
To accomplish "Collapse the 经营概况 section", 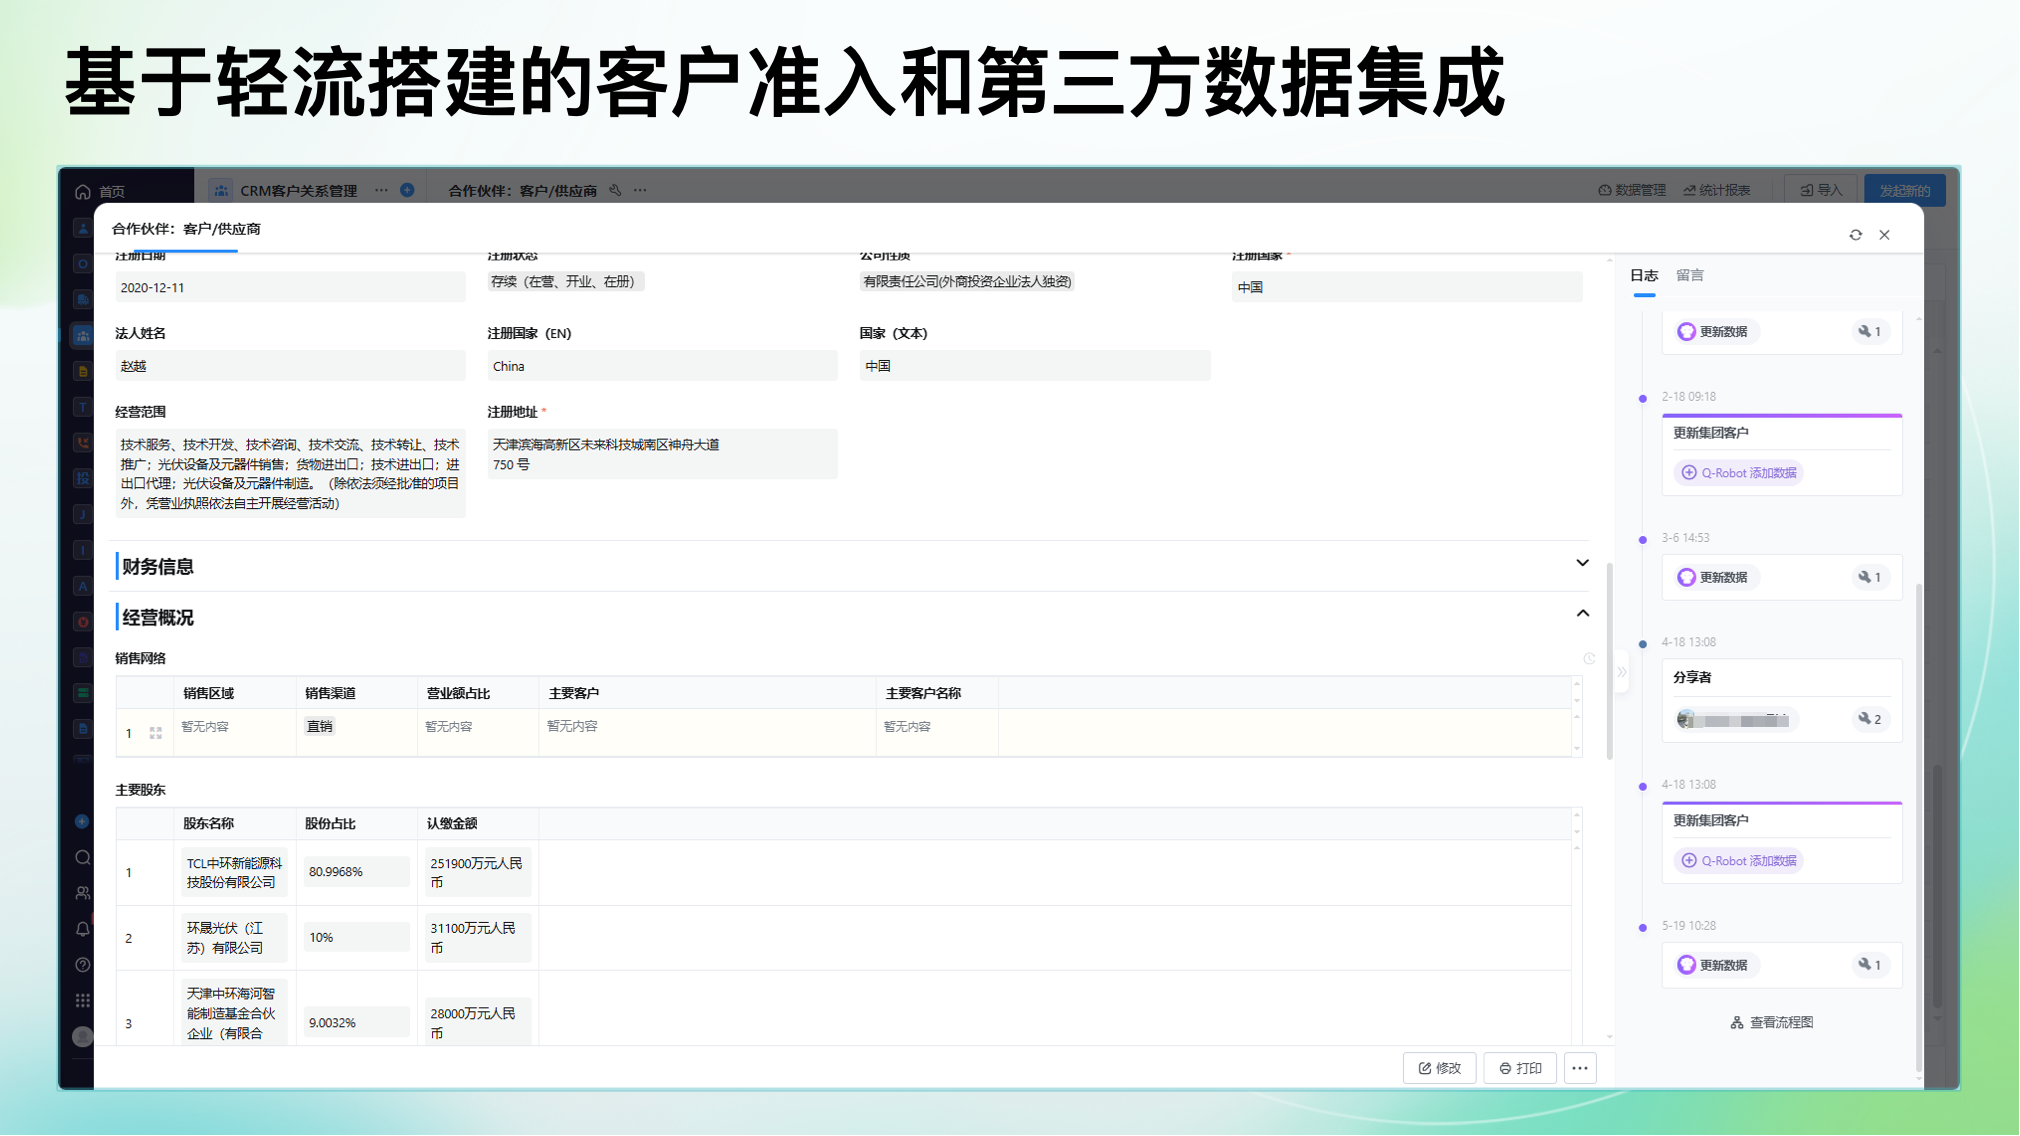I will tap(1582, 613).
